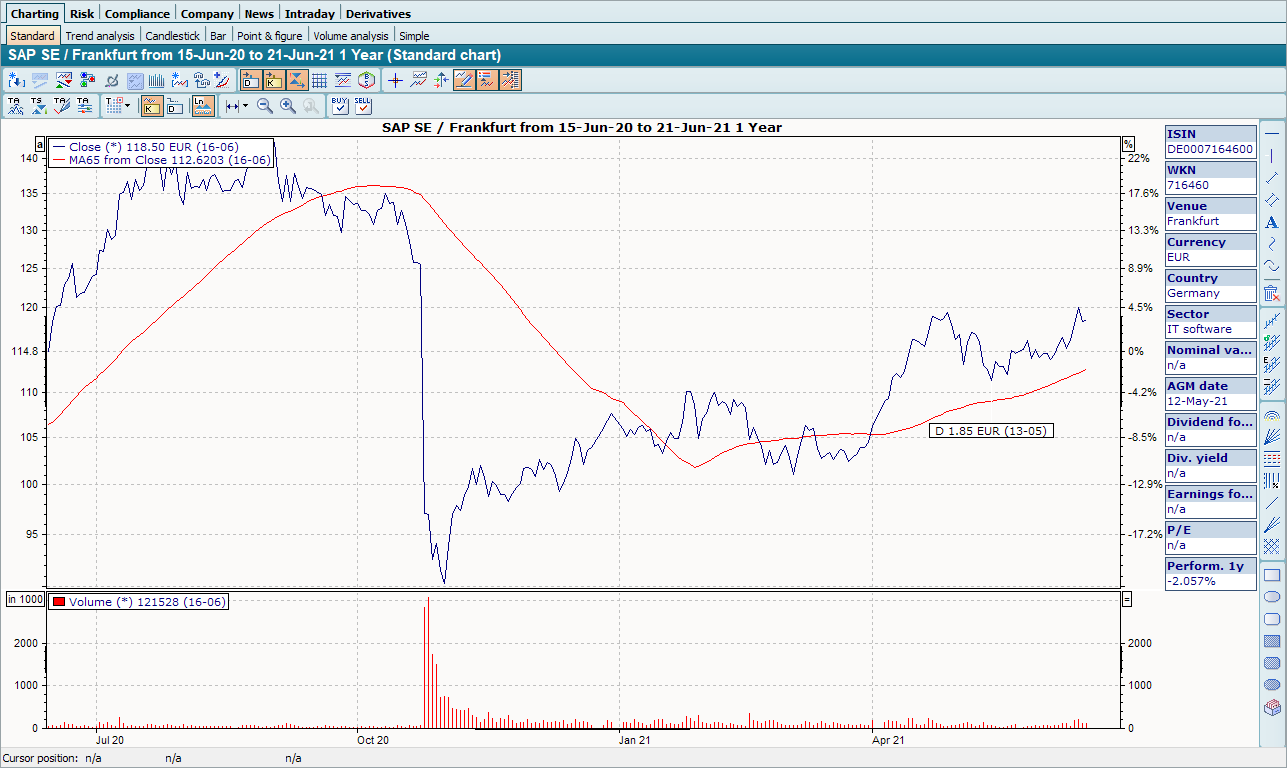Toggle the SELL signals checkbox

click(363, 105)
